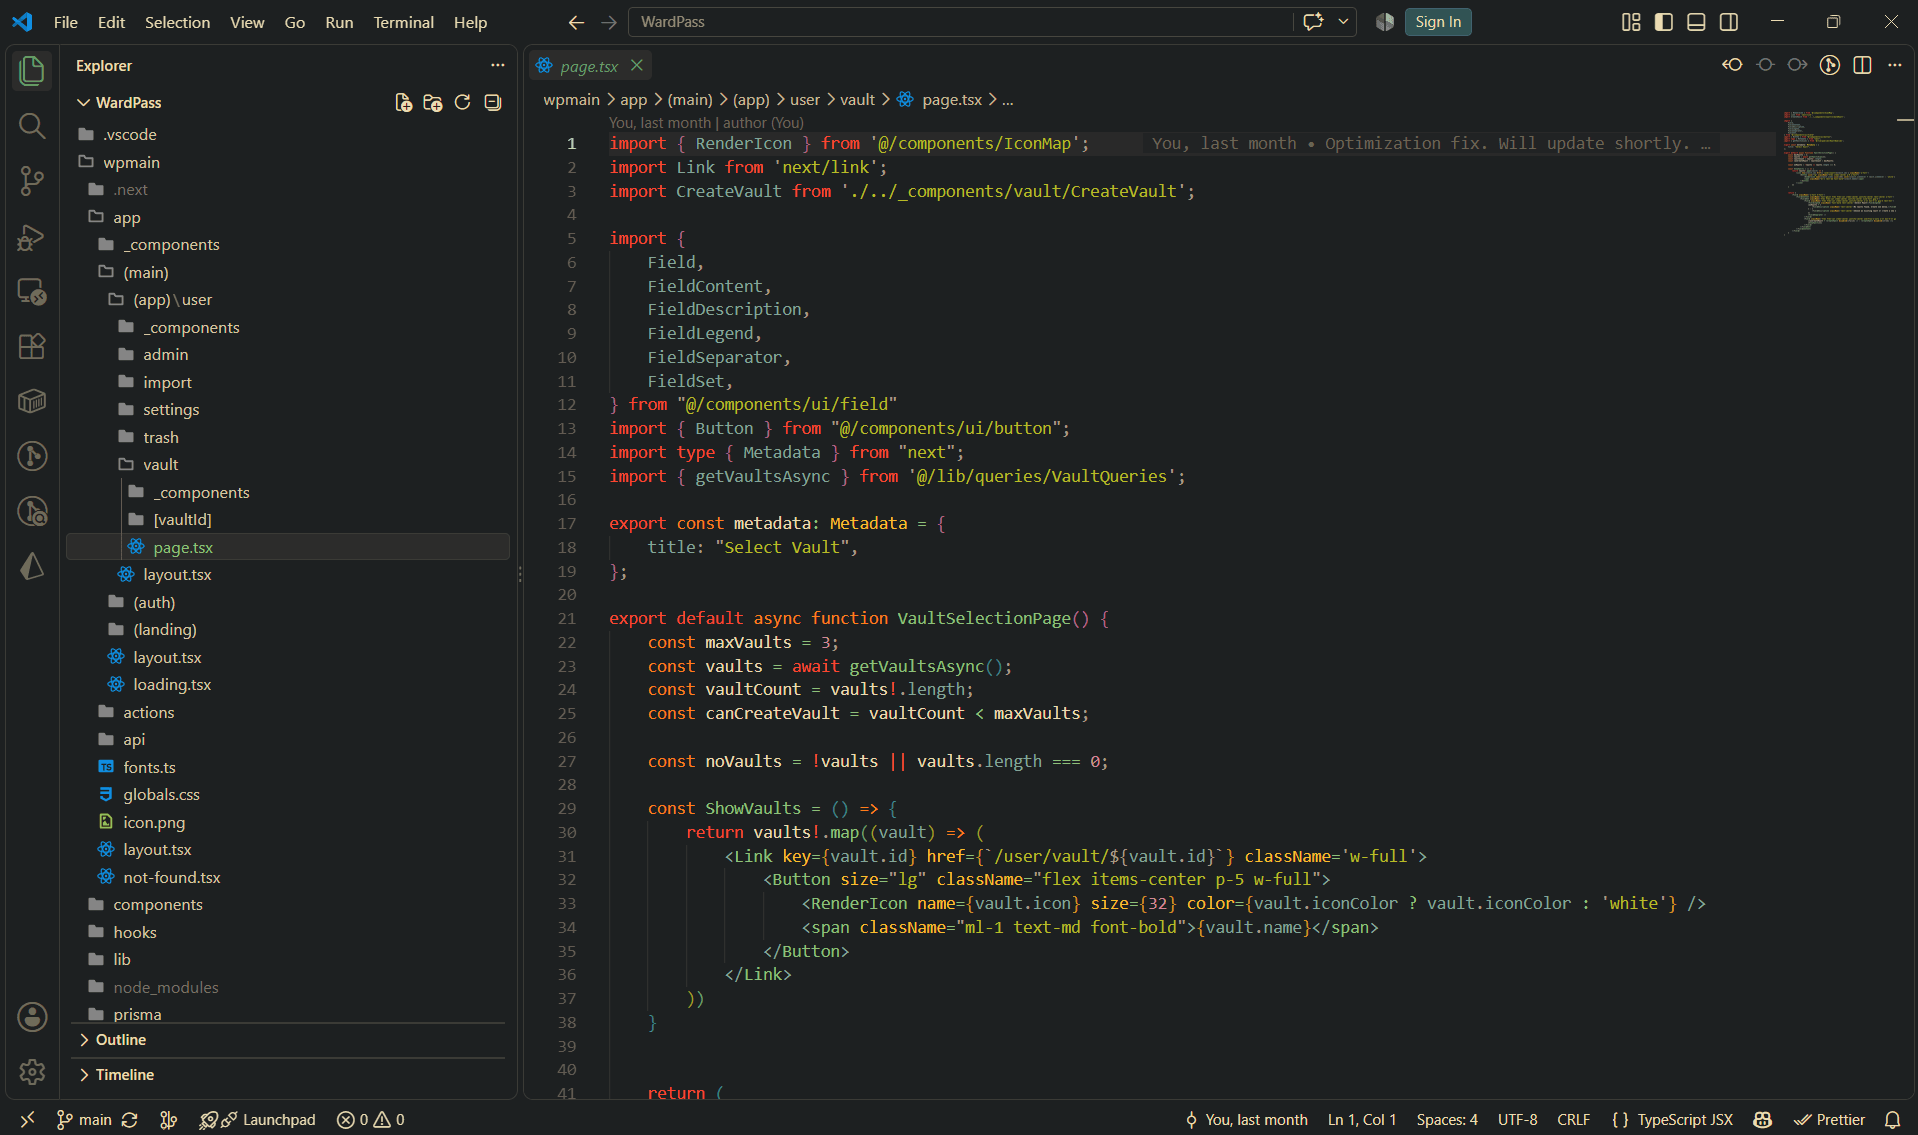The width and height of the screenshot is (1918, 1135).
Task: Toggle the primary side bar
Action: pyautogui.click(x=1664, y=22)
